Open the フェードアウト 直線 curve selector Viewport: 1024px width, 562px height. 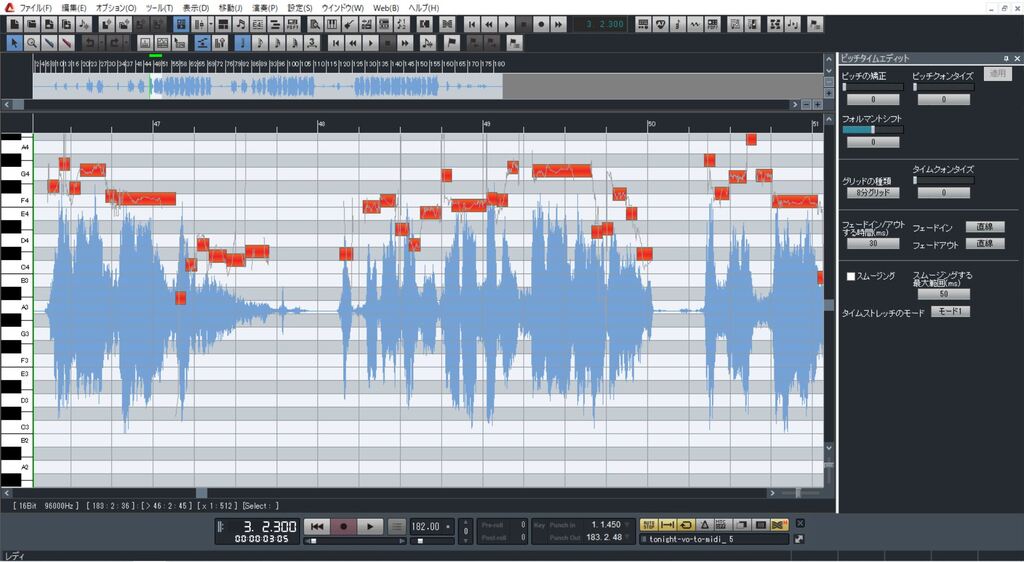click(x=985, y=243)
